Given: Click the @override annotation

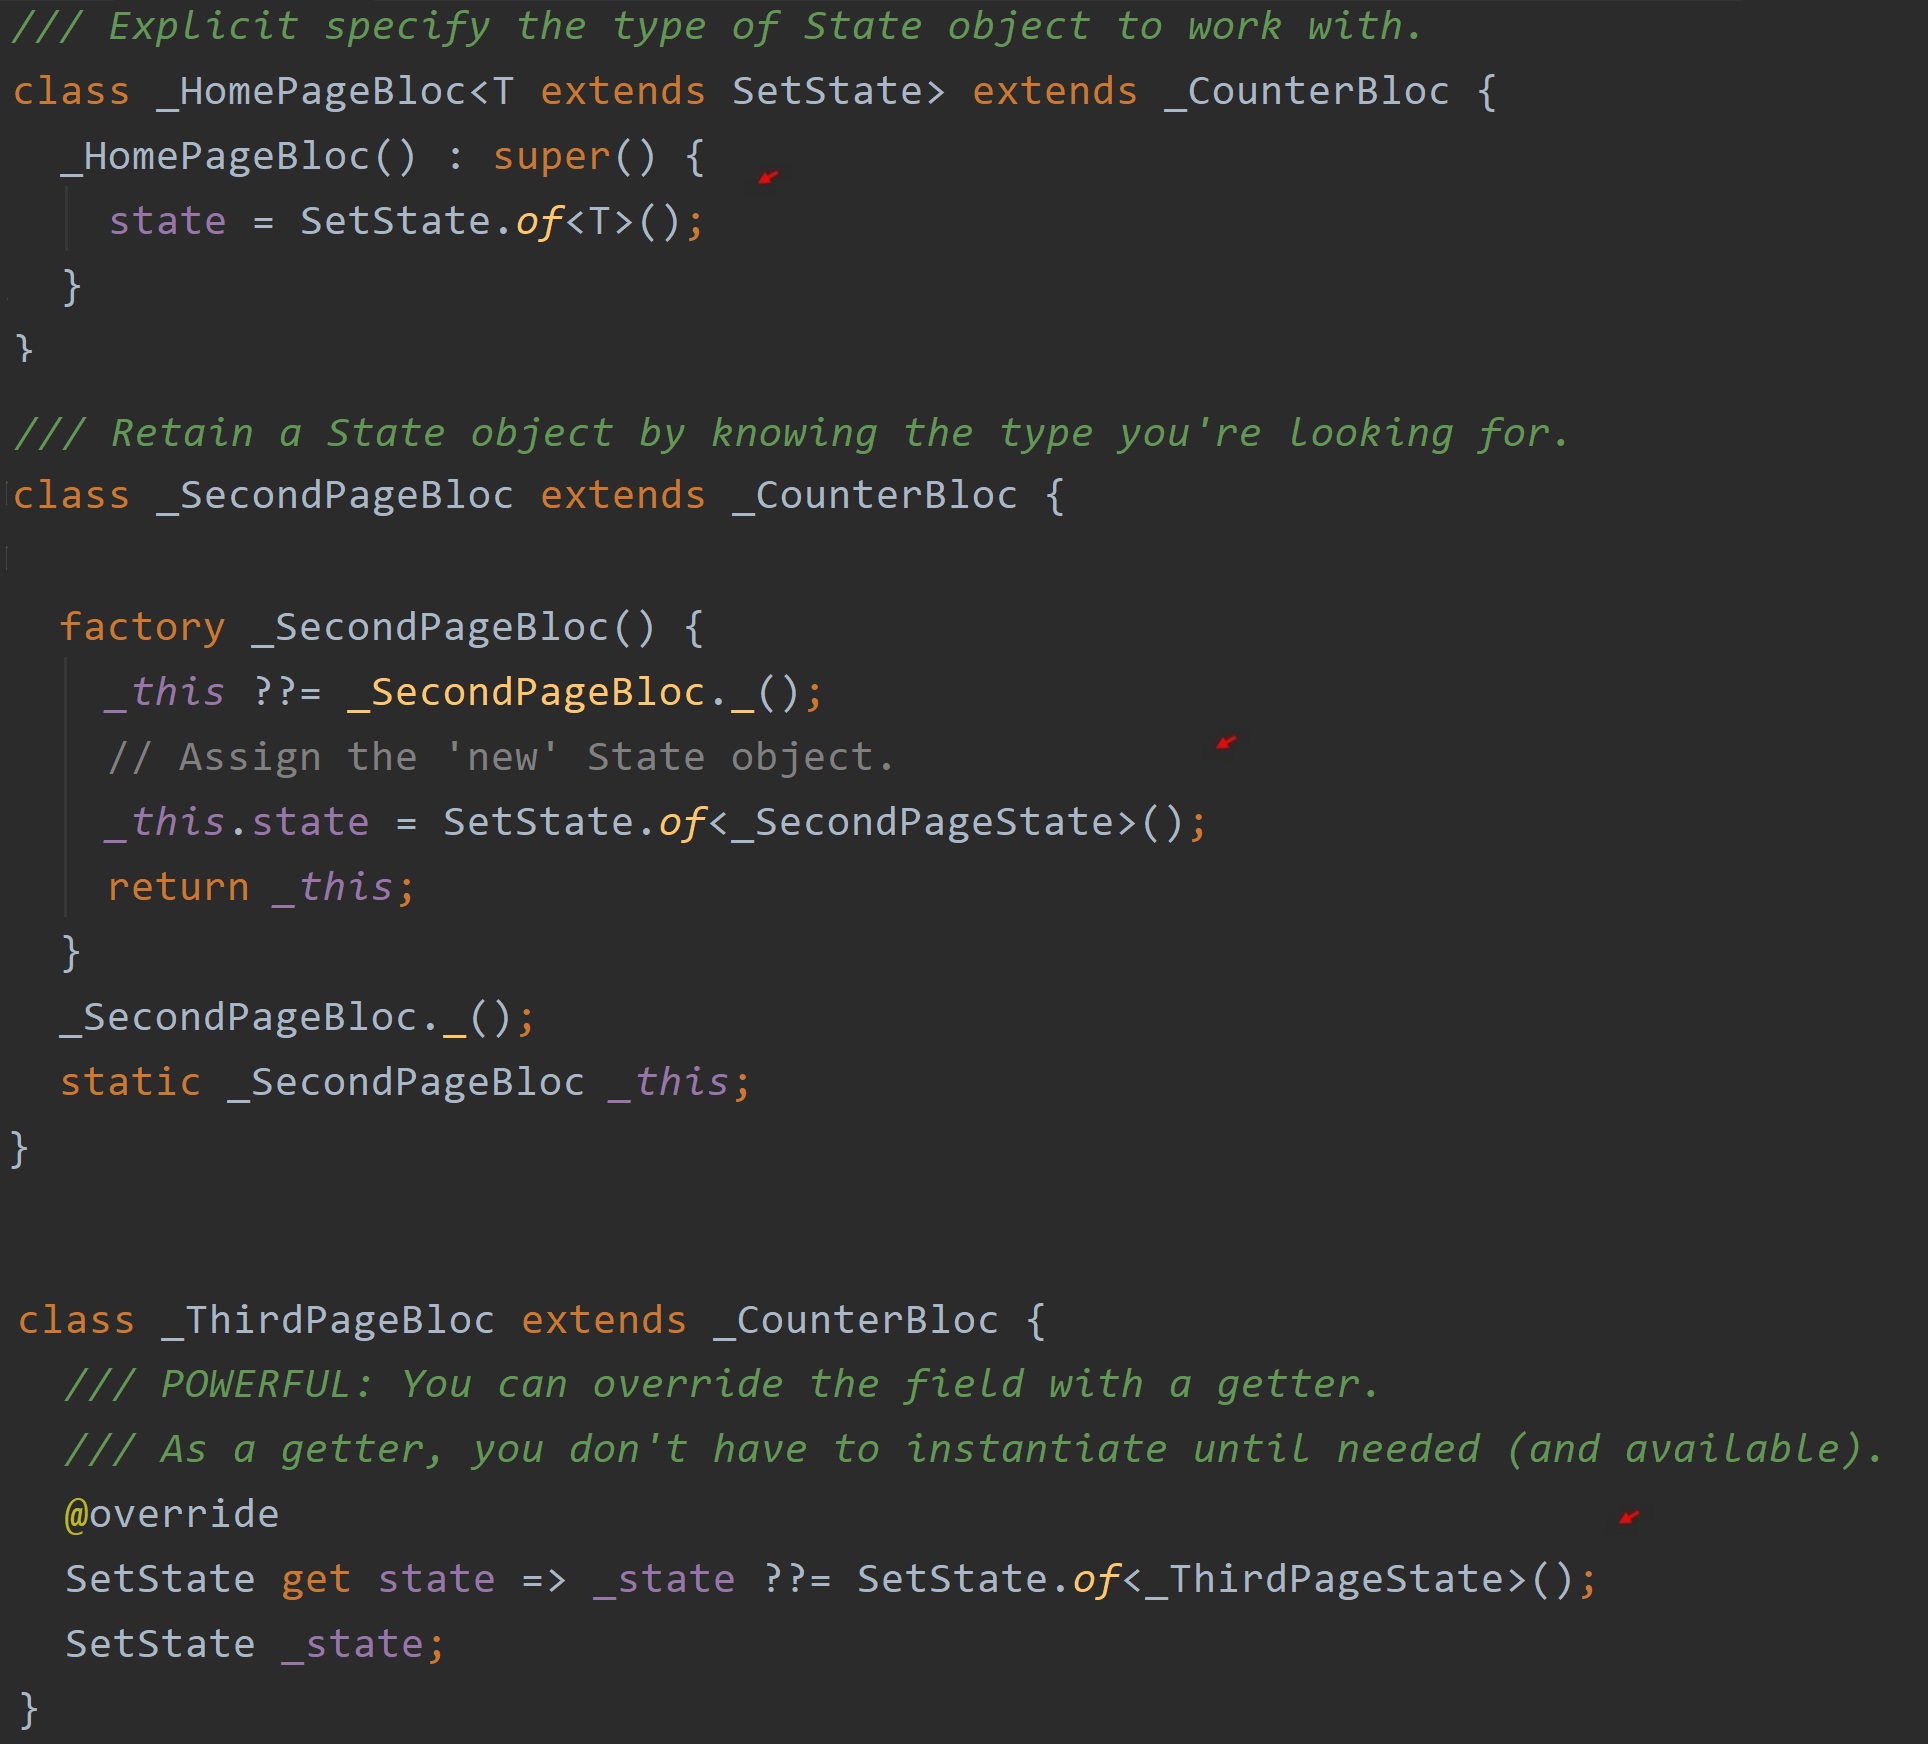Looking at the screenshot, I should [172, 1514].
